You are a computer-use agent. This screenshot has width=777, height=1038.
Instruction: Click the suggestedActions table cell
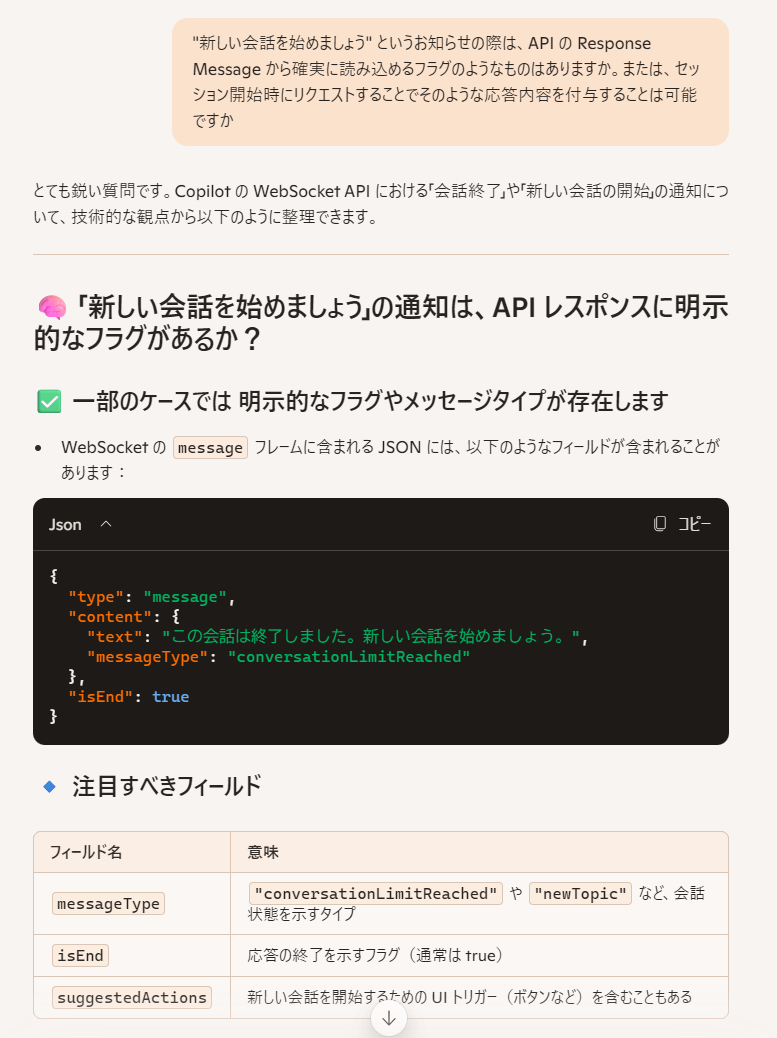132,998
